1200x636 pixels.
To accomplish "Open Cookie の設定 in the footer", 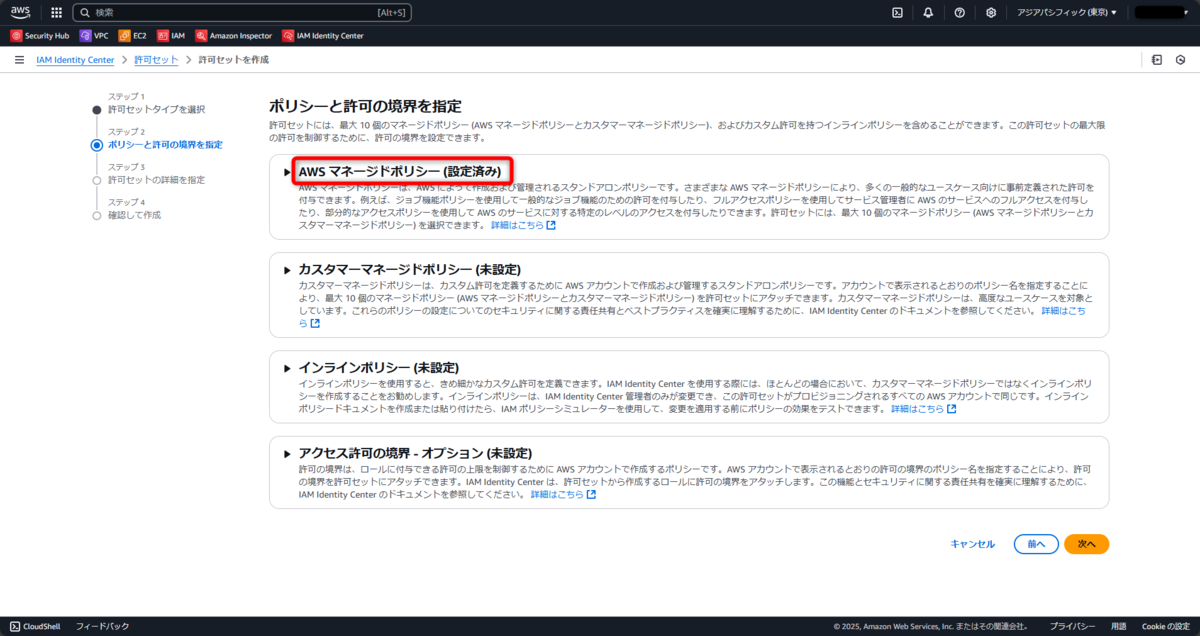I will [1165, 626].
